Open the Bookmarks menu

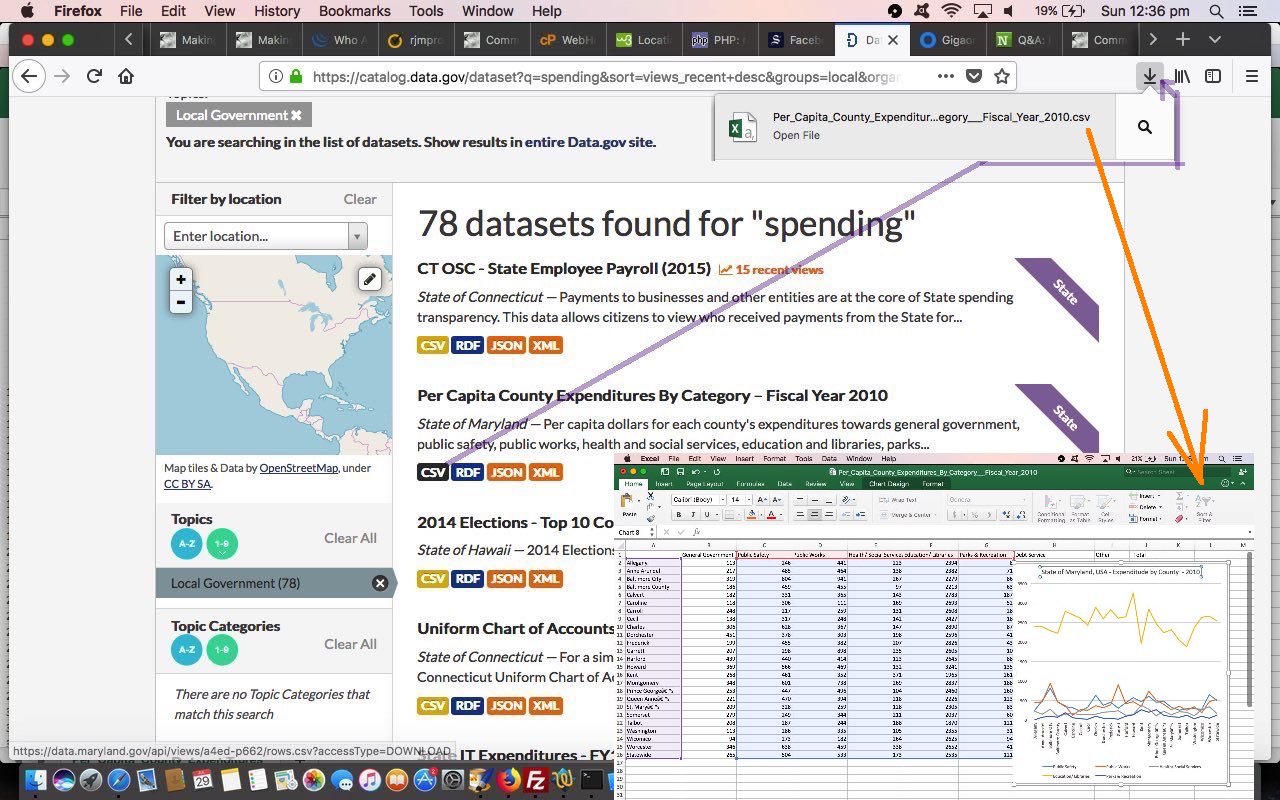point(354,11)
